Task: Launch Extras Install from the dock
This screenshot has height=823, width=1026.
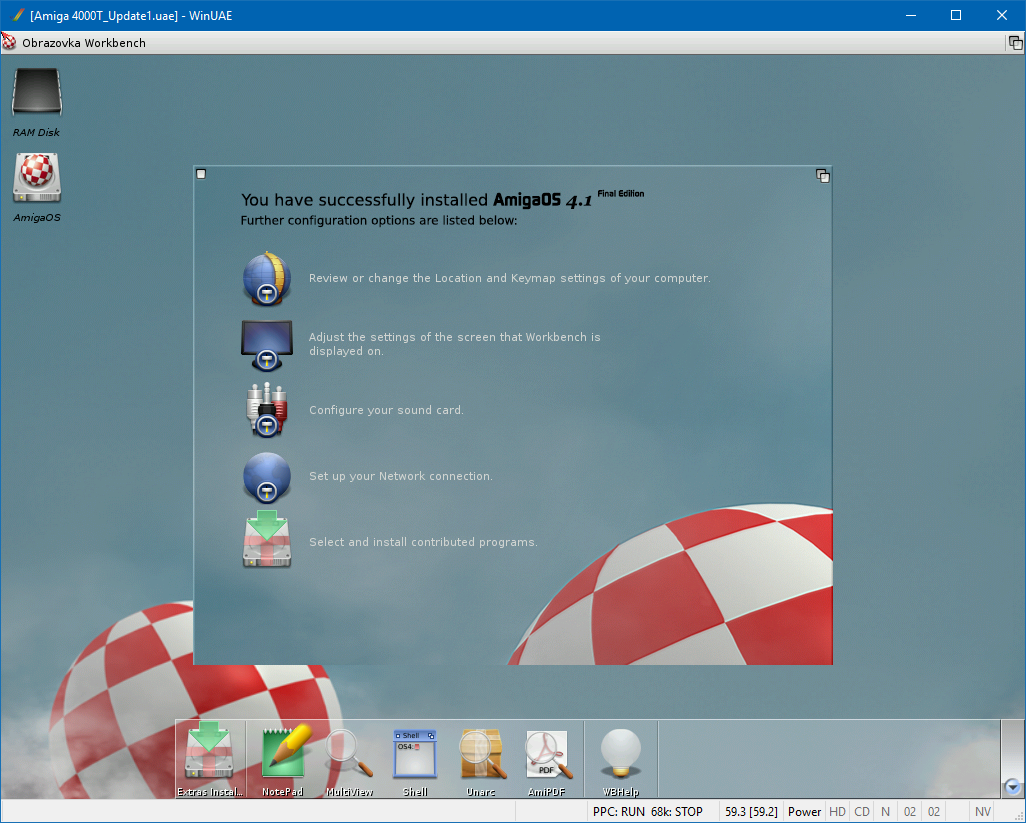Action: [x=210, y=756]
